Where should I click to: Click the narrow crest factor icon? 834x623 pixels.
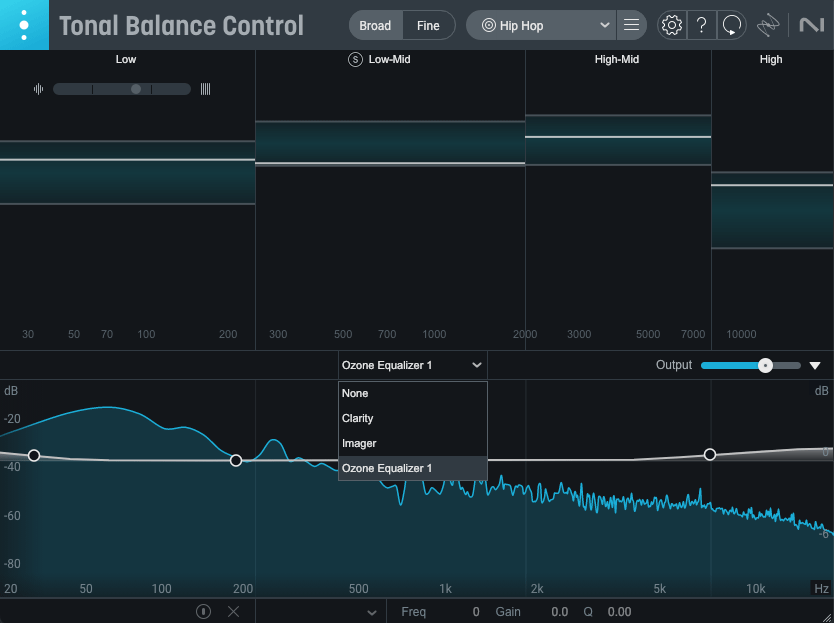click(38, 89)
